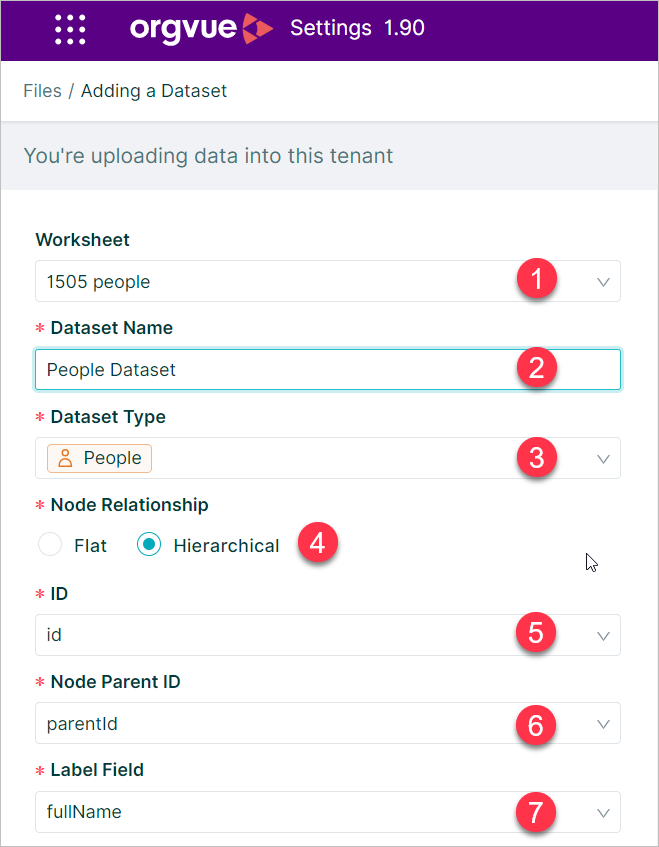This screenshot has height=847, width=659.
Task: Expand the Worksheet dropdown showing 1505 people
Action: tap(603, 281)
